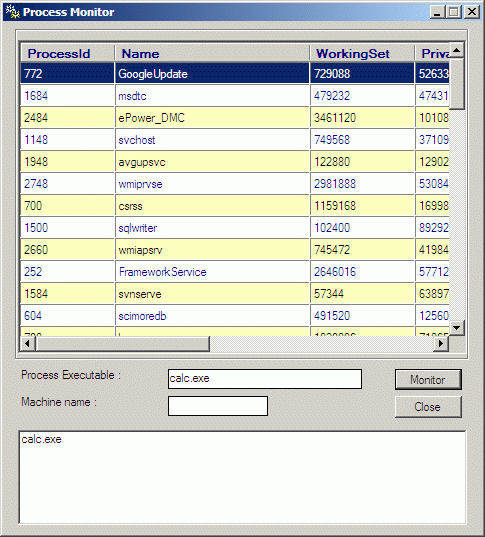485x537 pixels.
Task: Select the wmiapsrv name cell
Action: pos(212,250)
